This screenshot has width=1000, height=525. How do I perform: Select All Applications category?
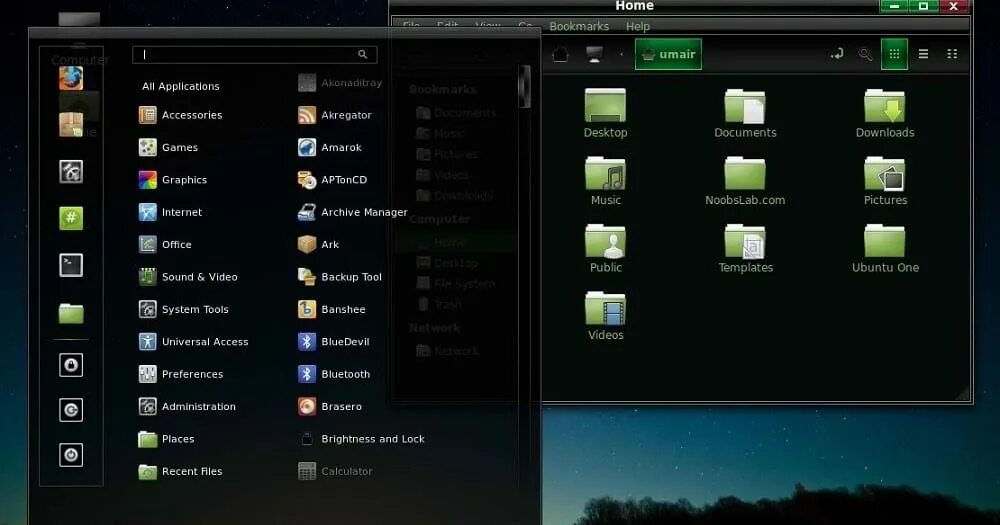coord(180,86)
